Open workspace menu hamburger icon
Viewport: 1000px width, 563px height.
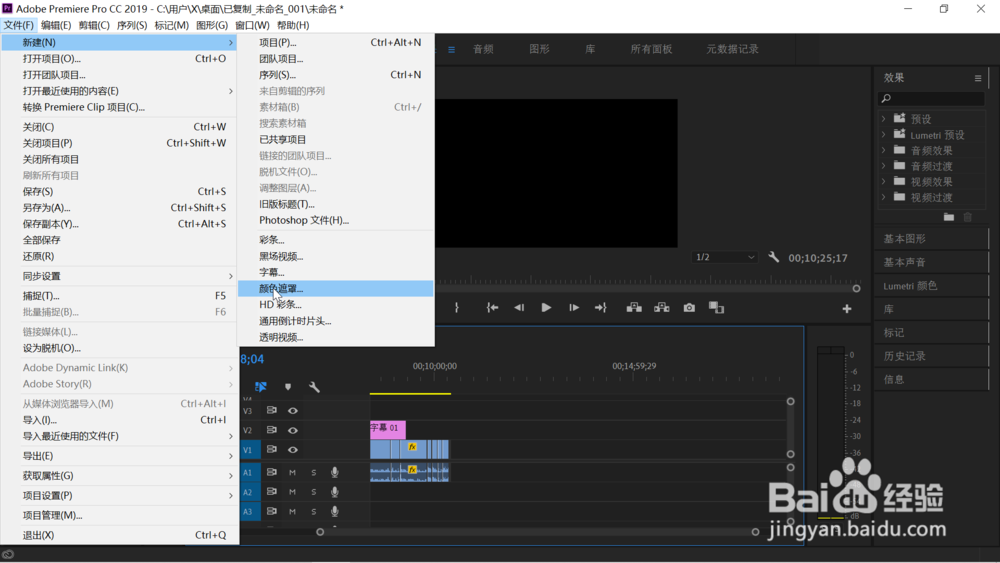pos(452,49)
